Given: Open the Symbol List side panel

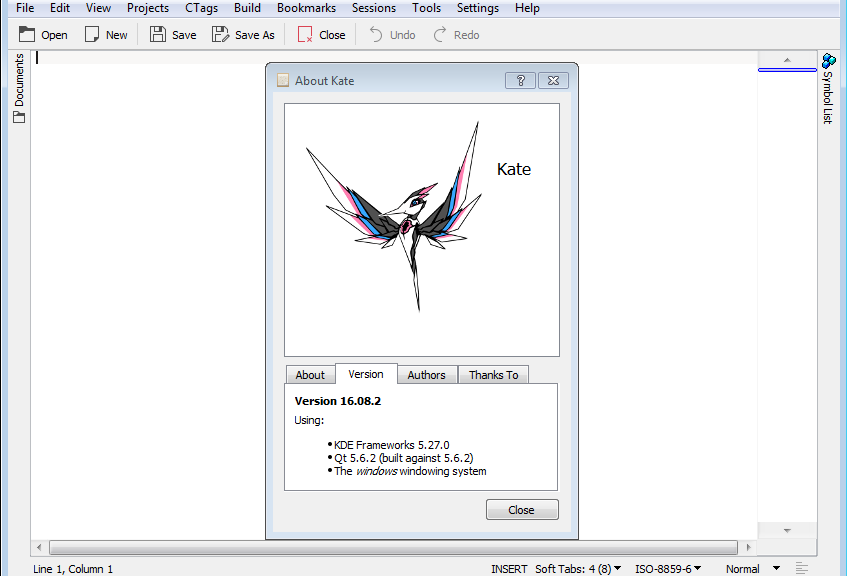Looking at the screenshot, I should tap(828, 89).
